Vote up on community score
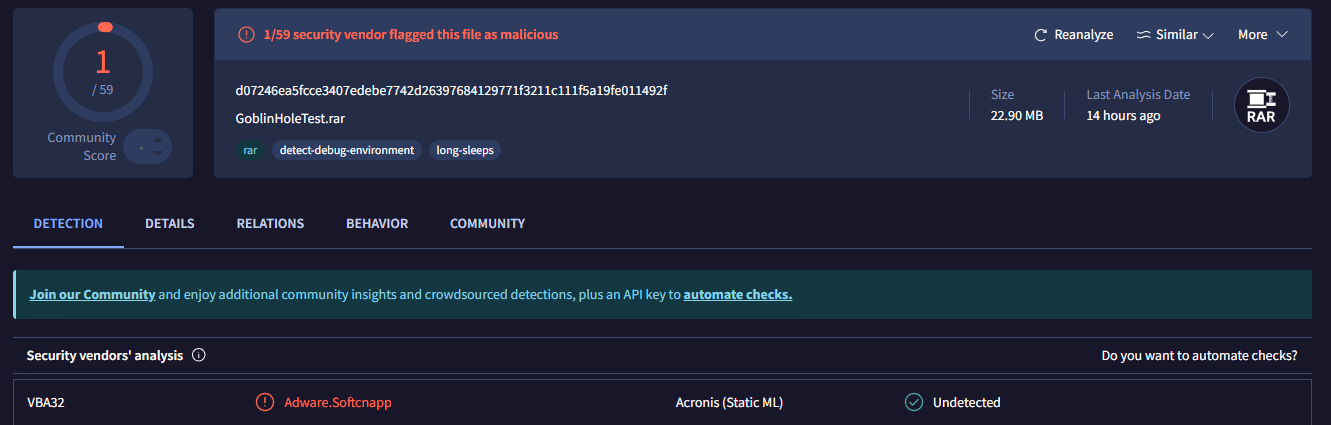This screenshot has height=425, width=1331. pos(157,141)
